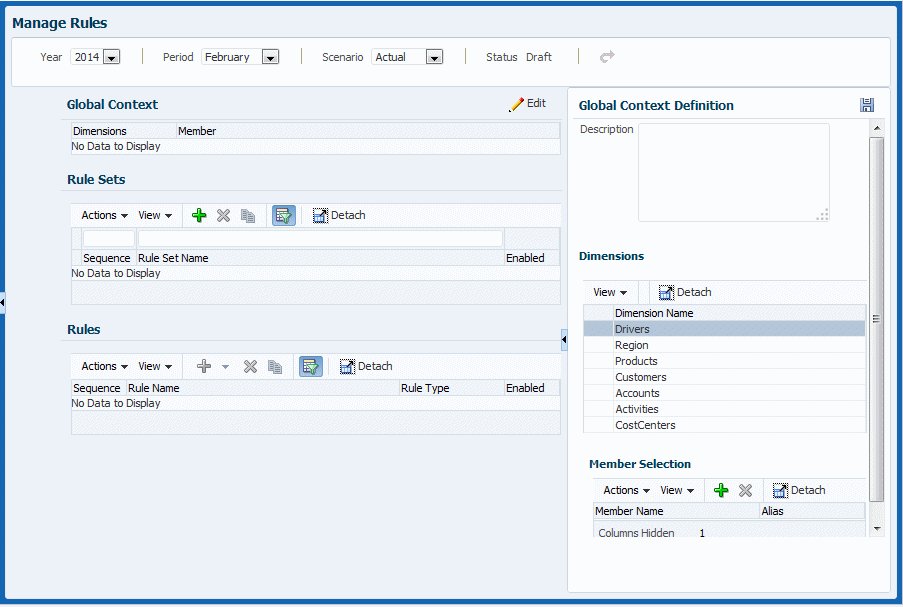Click the green add icon in Member Selection
The image size is (903, 607).
coord(721,490)
